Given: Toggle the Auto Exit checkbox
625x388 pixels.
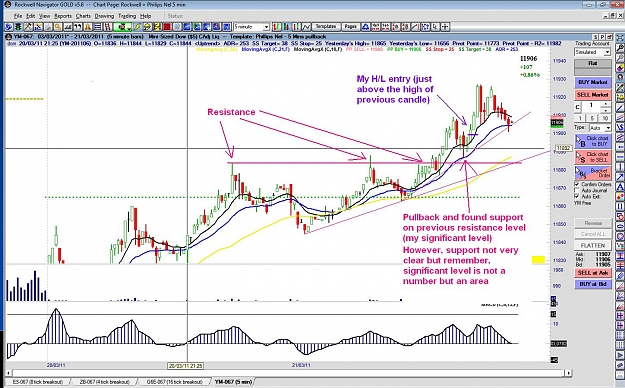Looking at the screenshot, I should click(x=577, y=196).
